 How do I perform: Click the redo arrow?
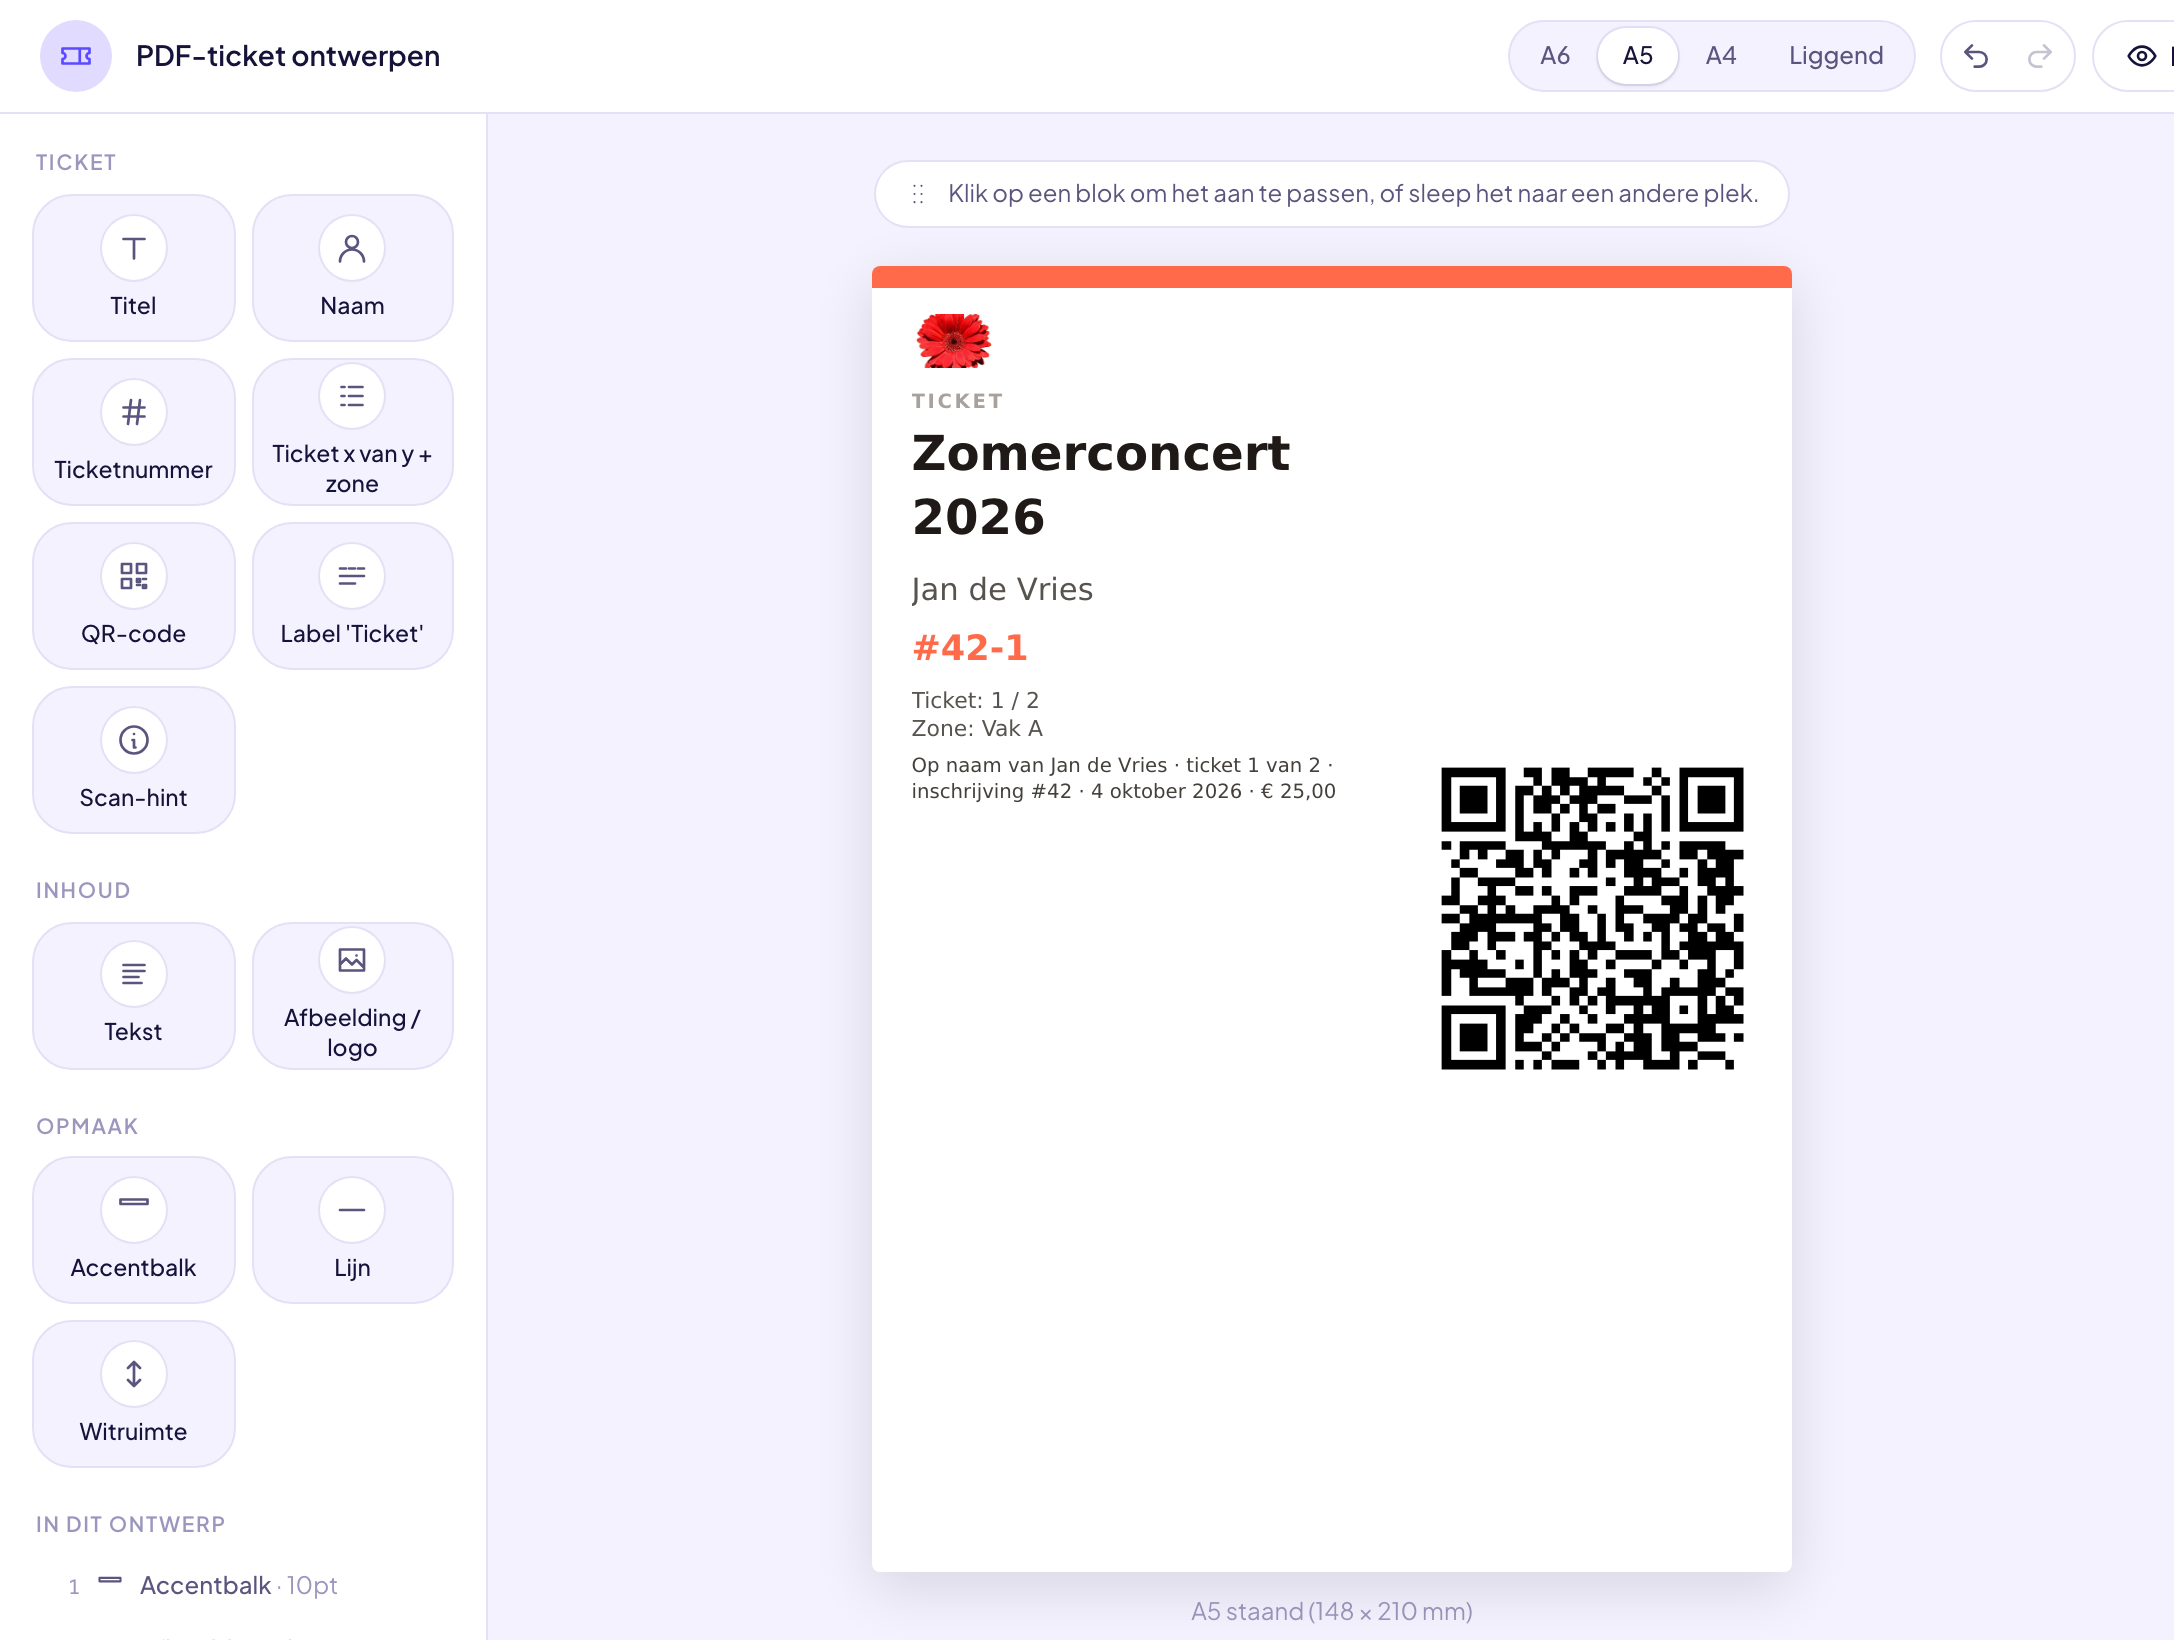[2040, 56]
